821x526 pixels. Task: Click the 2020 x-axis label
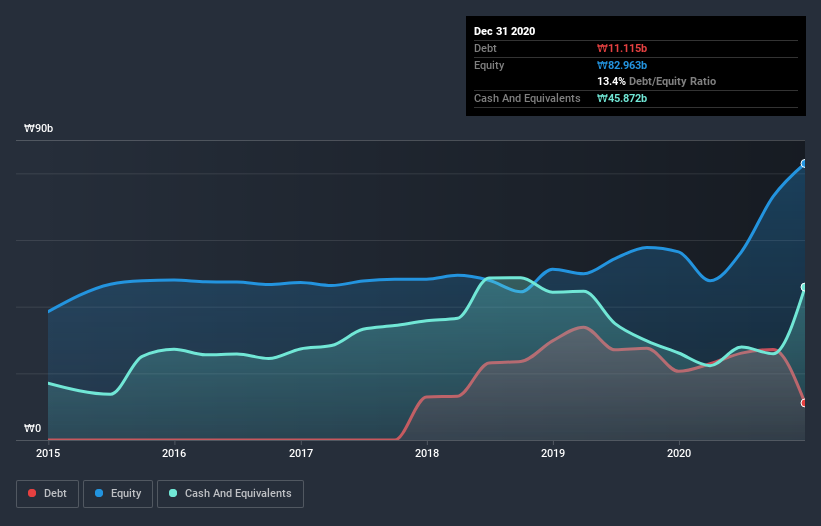(679, 453)
